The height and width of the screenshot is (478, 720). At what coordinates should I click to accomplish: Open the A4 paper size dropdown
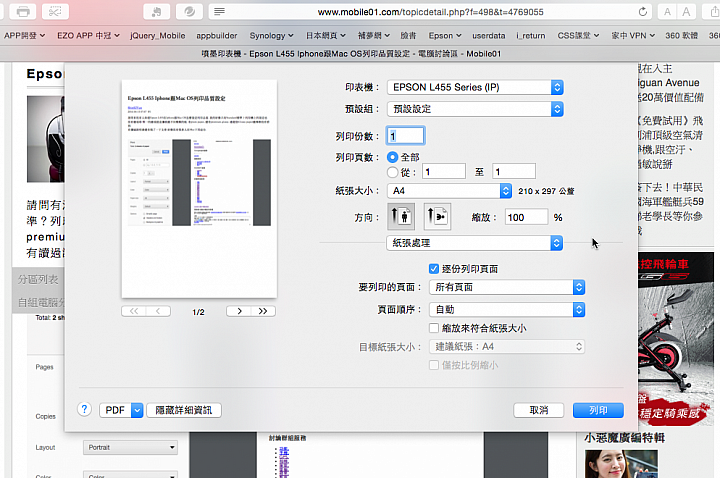tap(449, 191)
